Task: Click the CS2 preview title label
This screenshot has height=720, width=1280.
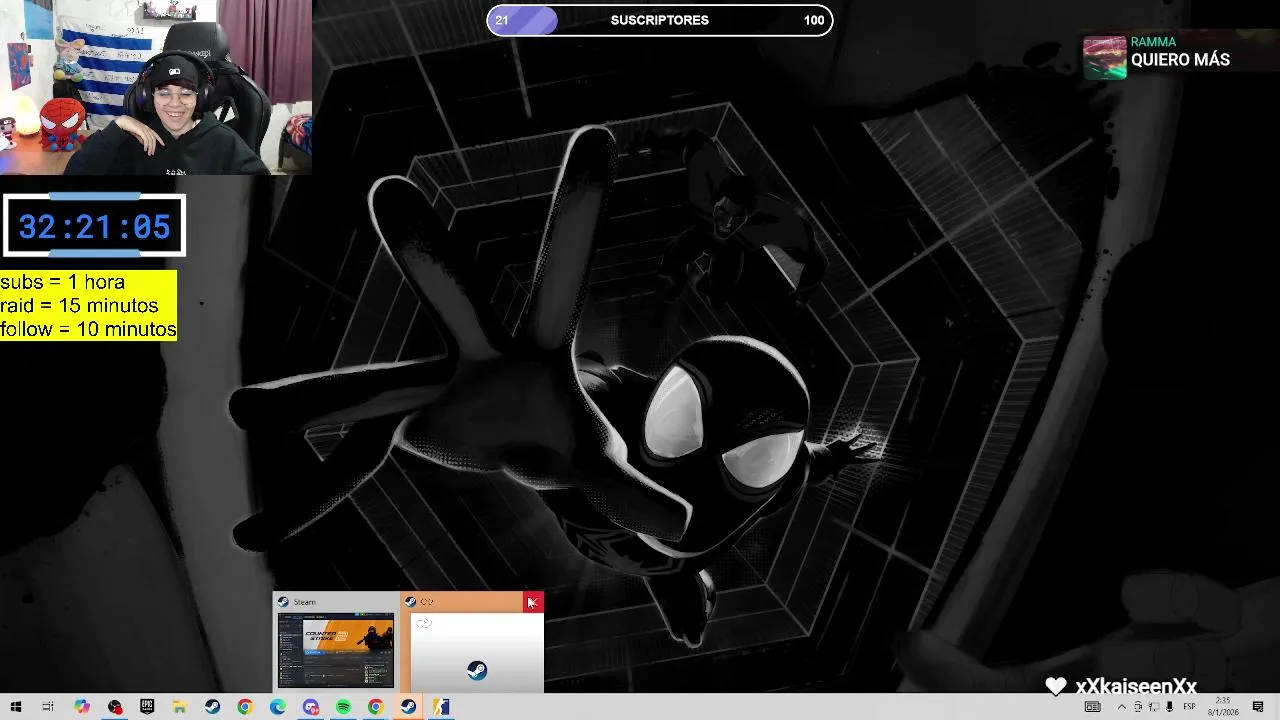Action: (x=427, y=602)
